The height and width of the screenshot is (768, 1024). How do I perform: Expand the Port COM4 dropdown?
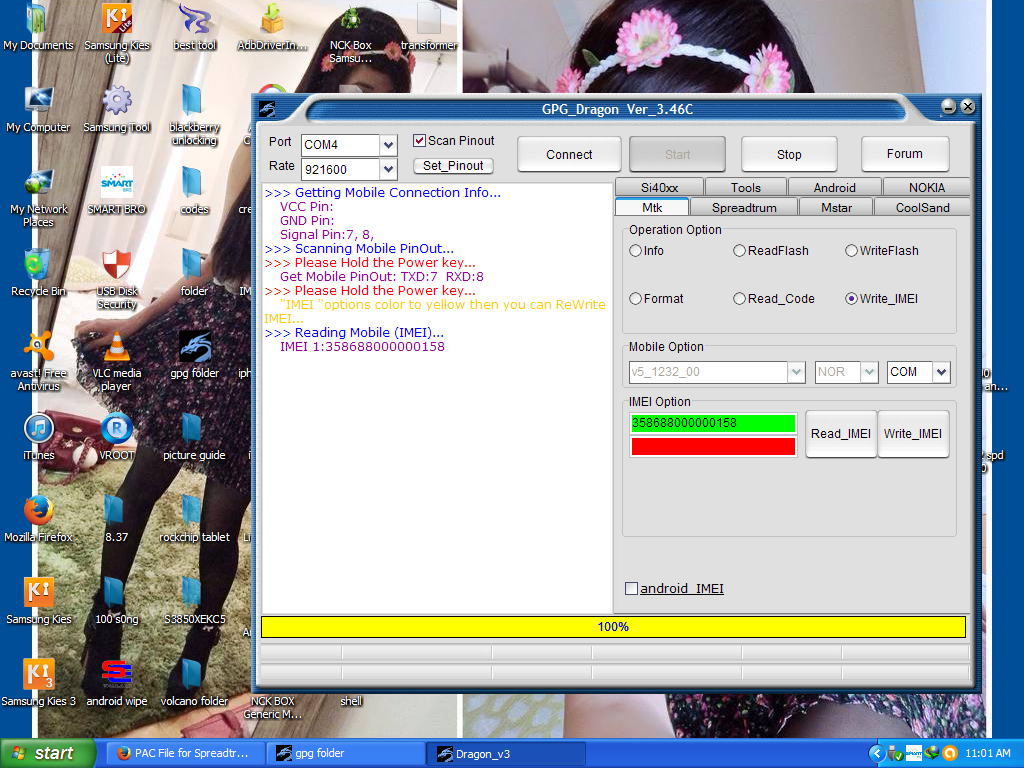tap(388, 145)
